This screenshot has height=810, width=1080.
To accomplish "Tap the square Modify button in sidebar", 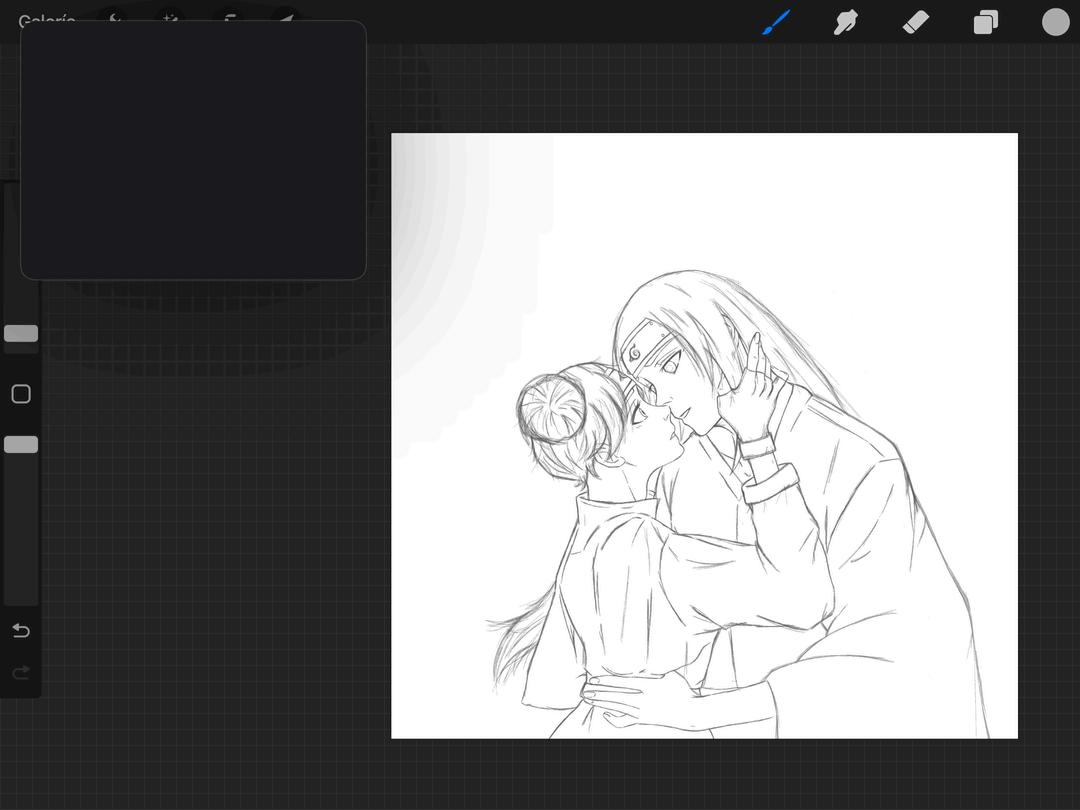I will pyautogui.click(x=21, y=394).
